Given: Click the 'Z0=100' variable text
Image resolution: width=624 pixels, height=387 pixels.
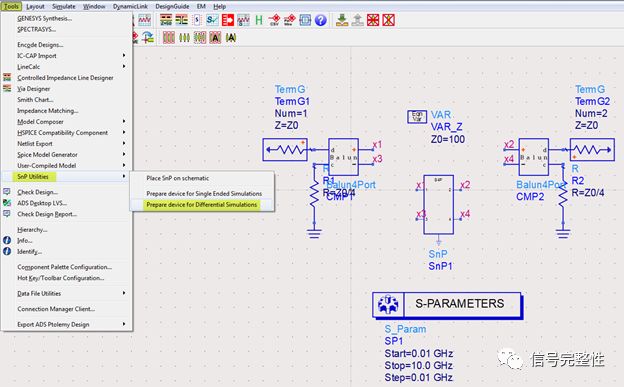Looking at the screenshot, I should point(448,139).
